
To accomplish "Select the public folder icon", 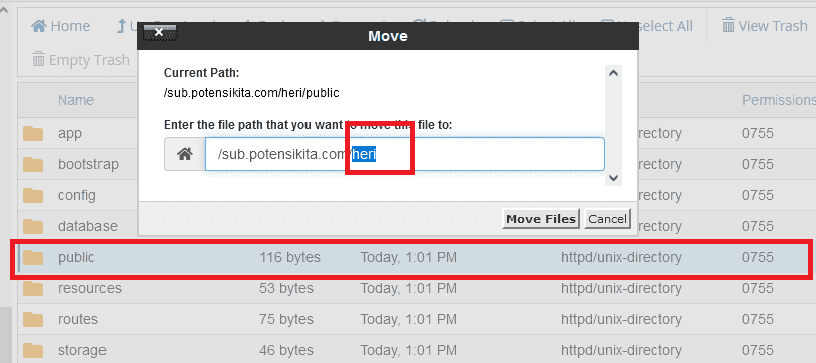I will pyautogui.click(x=33, y=257).
